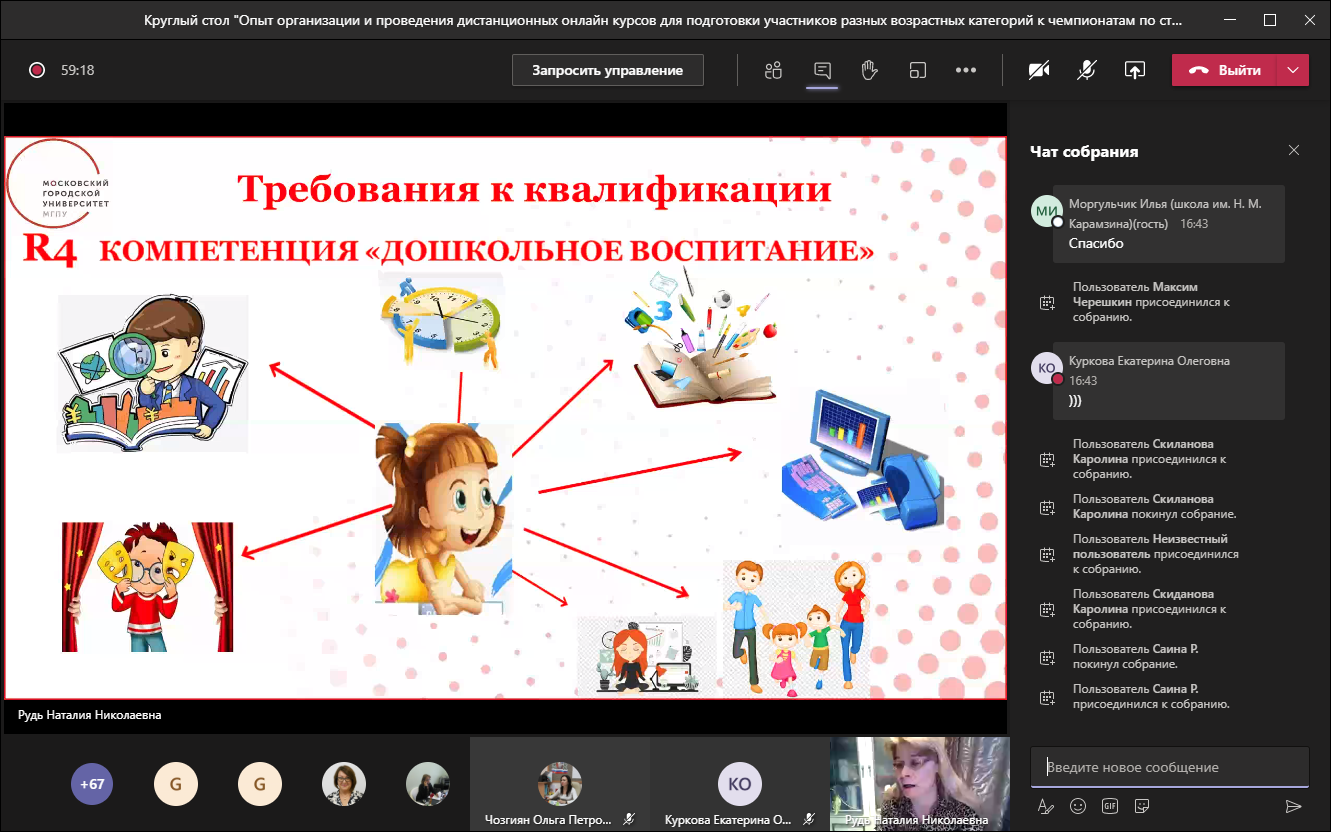Turn on the camera
The image size is (1331, 832).
pyautogui.click(x=1040, y=70)
